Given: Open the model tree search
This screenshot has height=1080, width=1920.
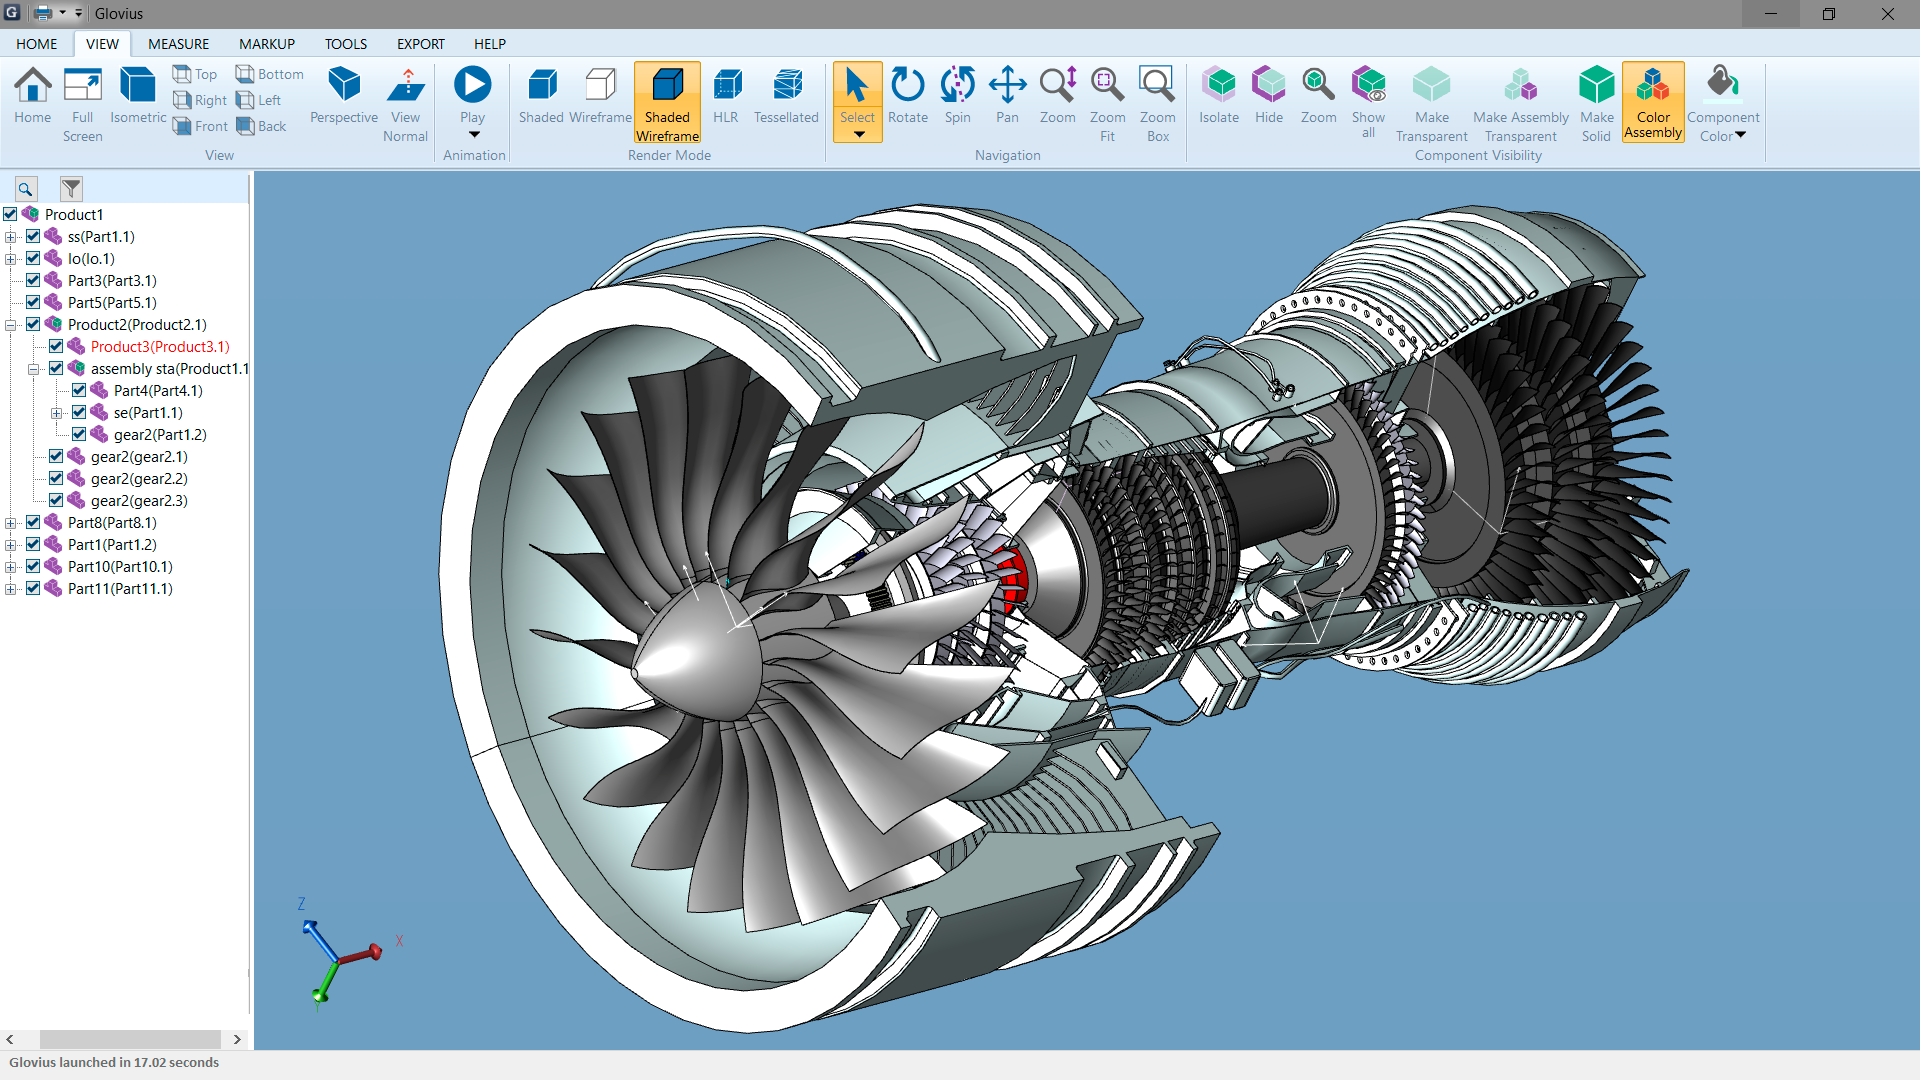Looking at the screenshot, I should 25,188.
